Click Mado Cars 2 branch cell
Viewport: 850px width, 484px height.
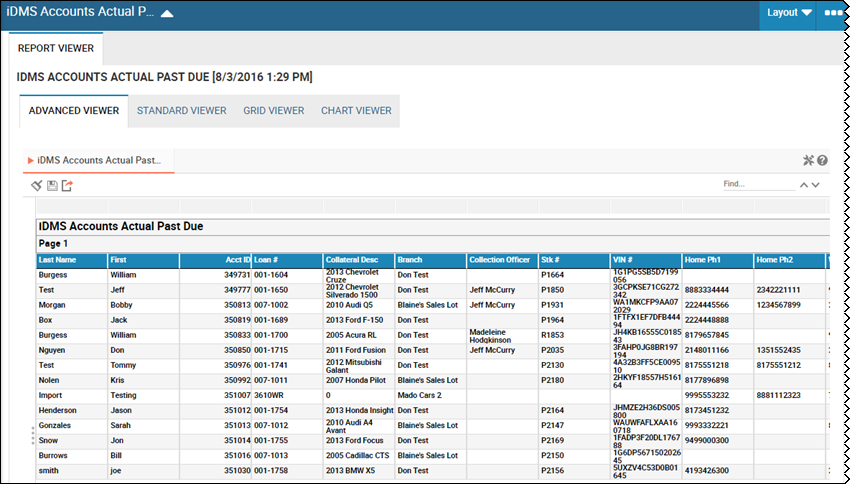pos(431,396)
